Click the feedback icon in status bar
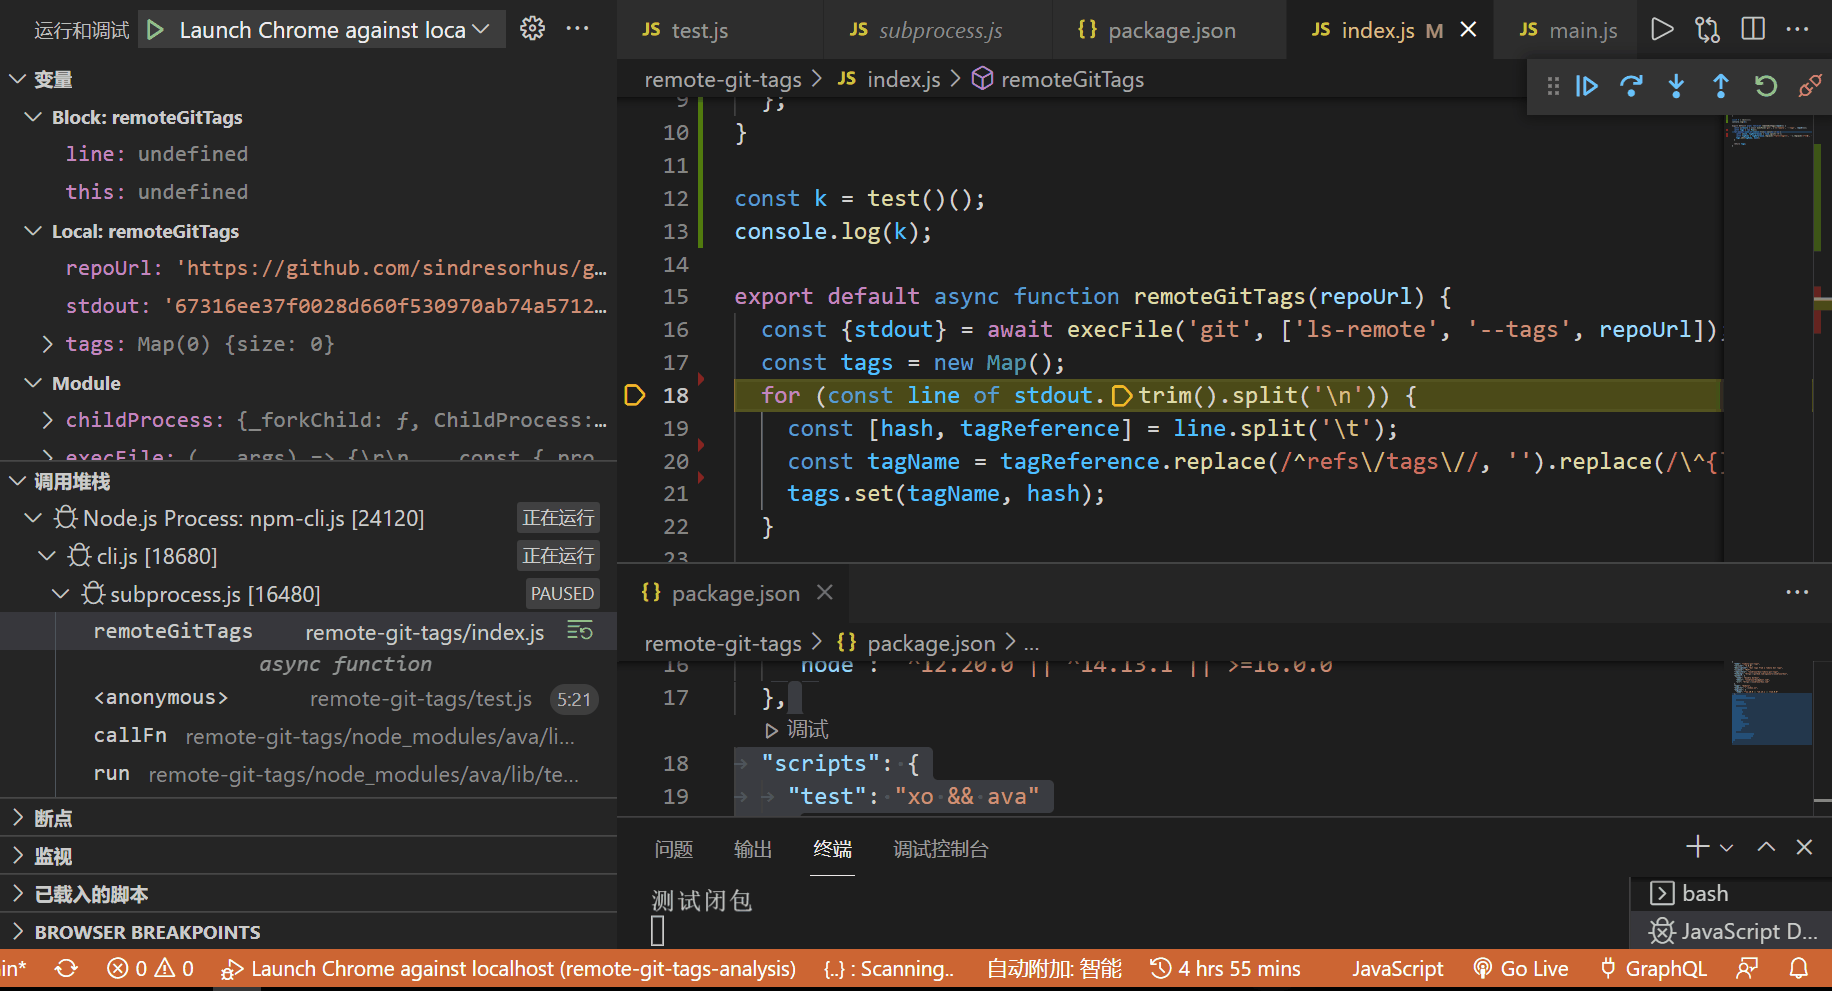This screenshot has width=1832, height=991. [x=1747, y=969]
